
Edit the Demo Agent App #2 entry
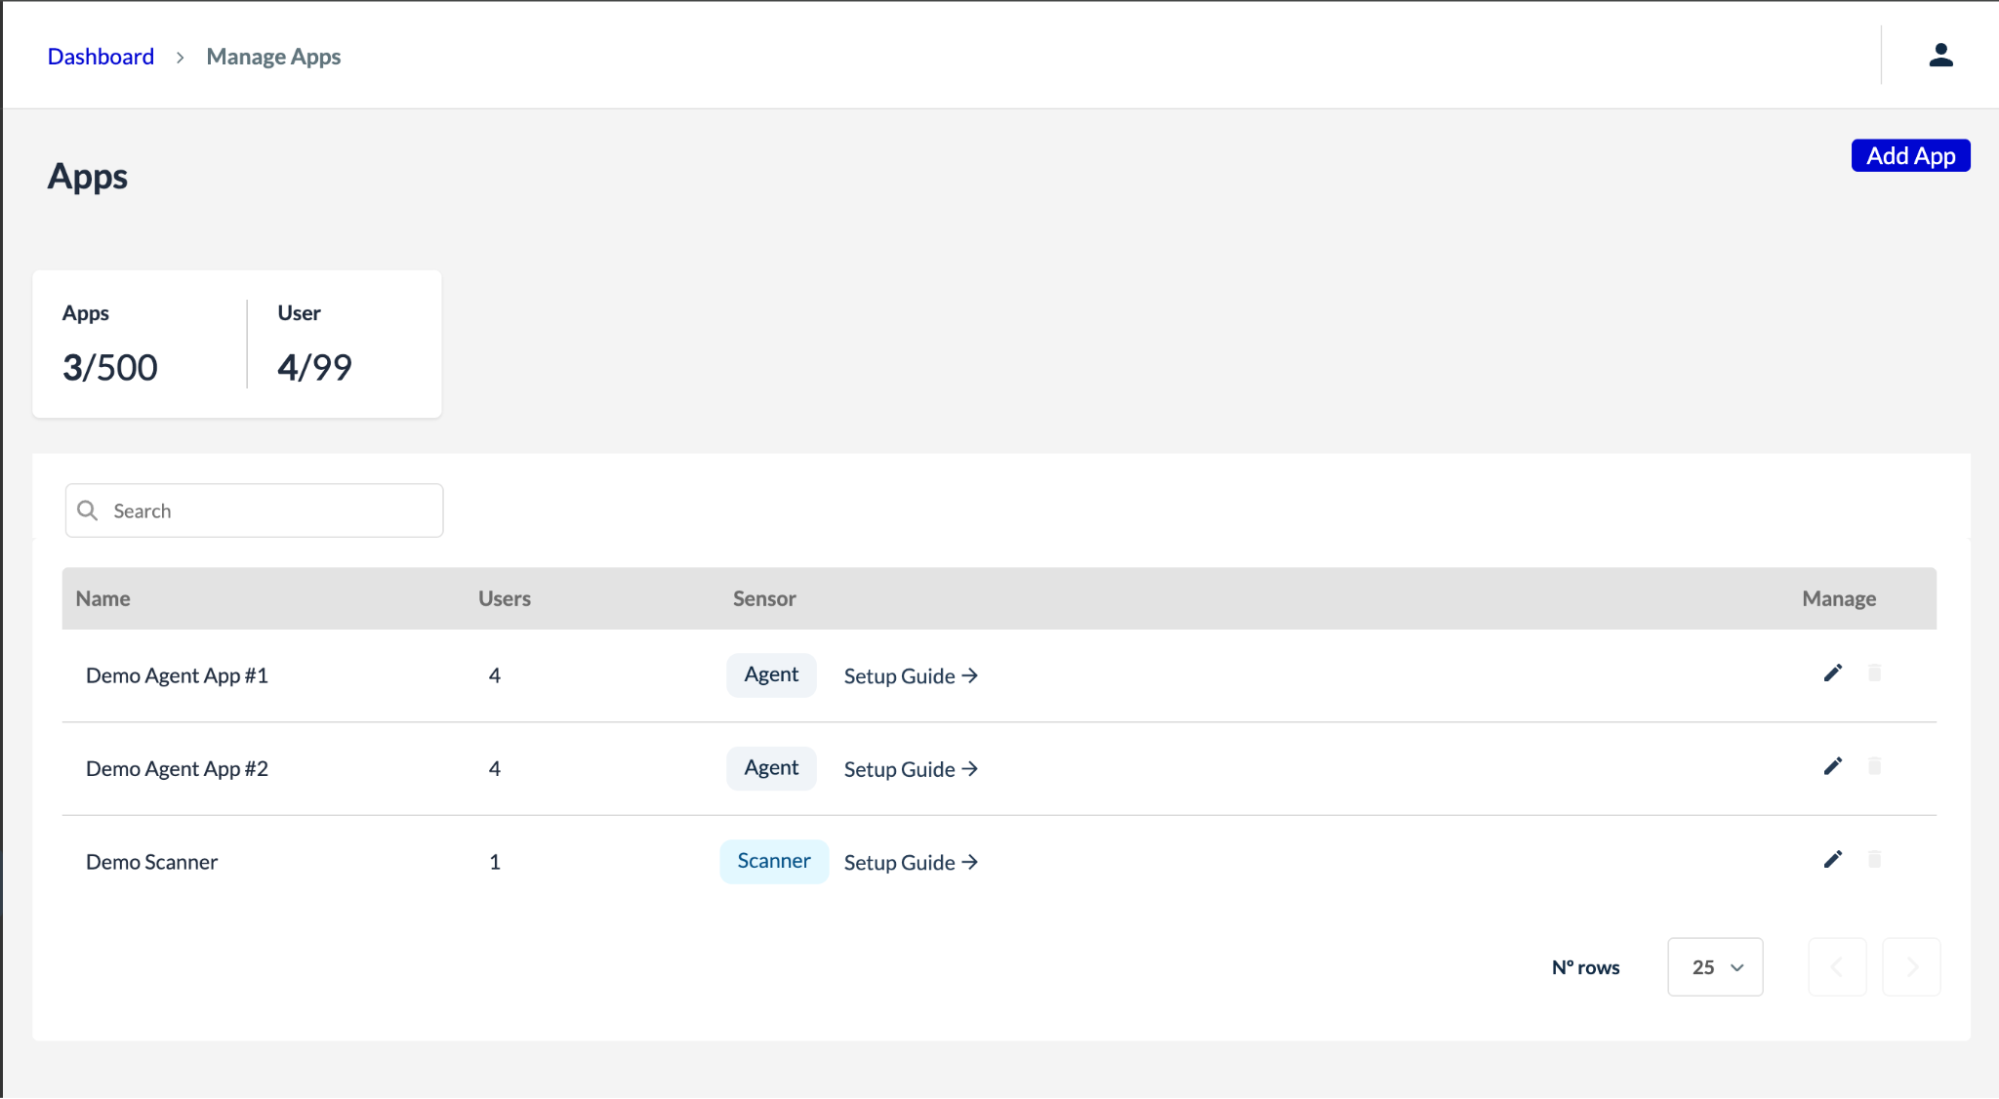(1833, 766)
